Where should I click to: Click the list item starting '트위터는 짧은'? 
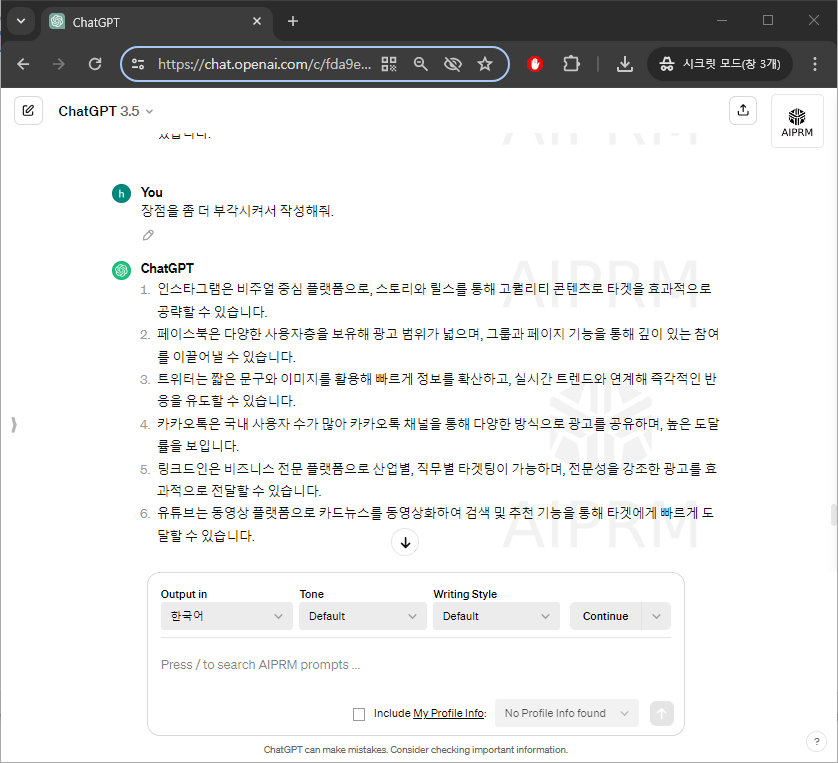point(438,390)
